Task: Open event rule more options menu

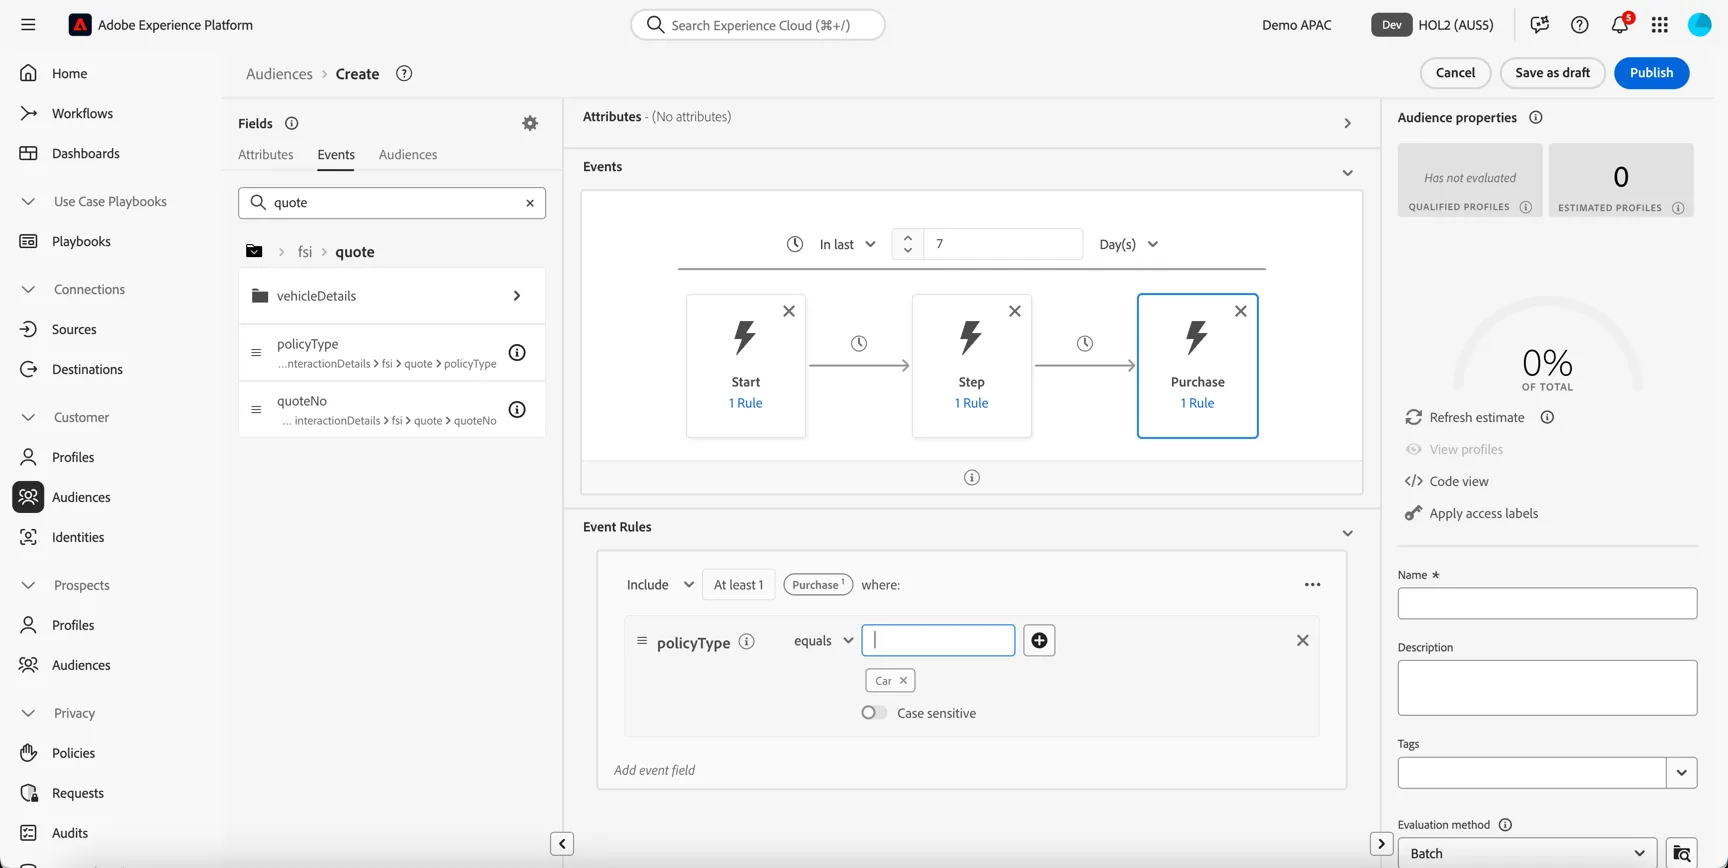Action: [x=1313, y=585]
